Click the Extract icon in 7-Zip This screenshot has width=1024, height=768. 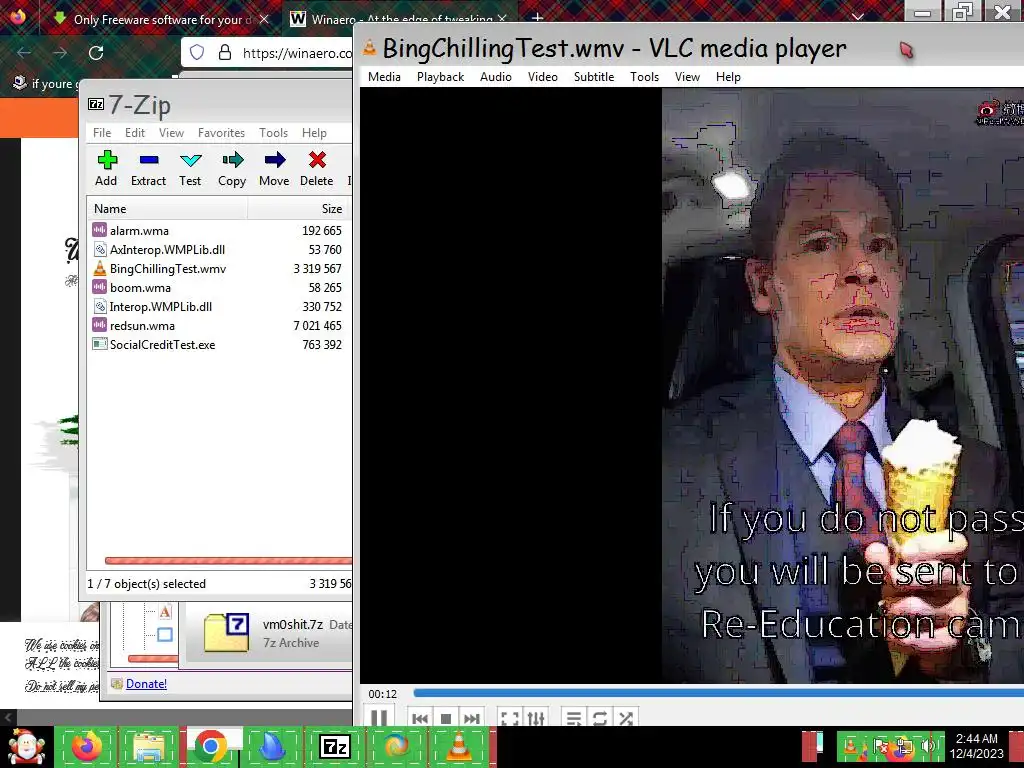[148, 168]
